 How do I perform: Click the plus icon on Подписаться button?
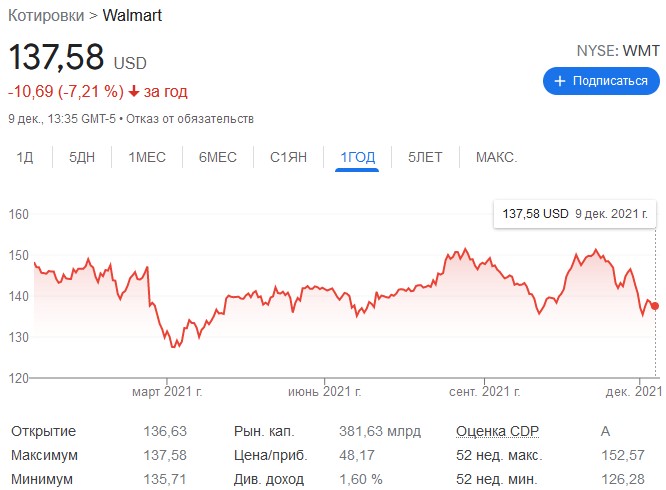[x=560, y=81]
